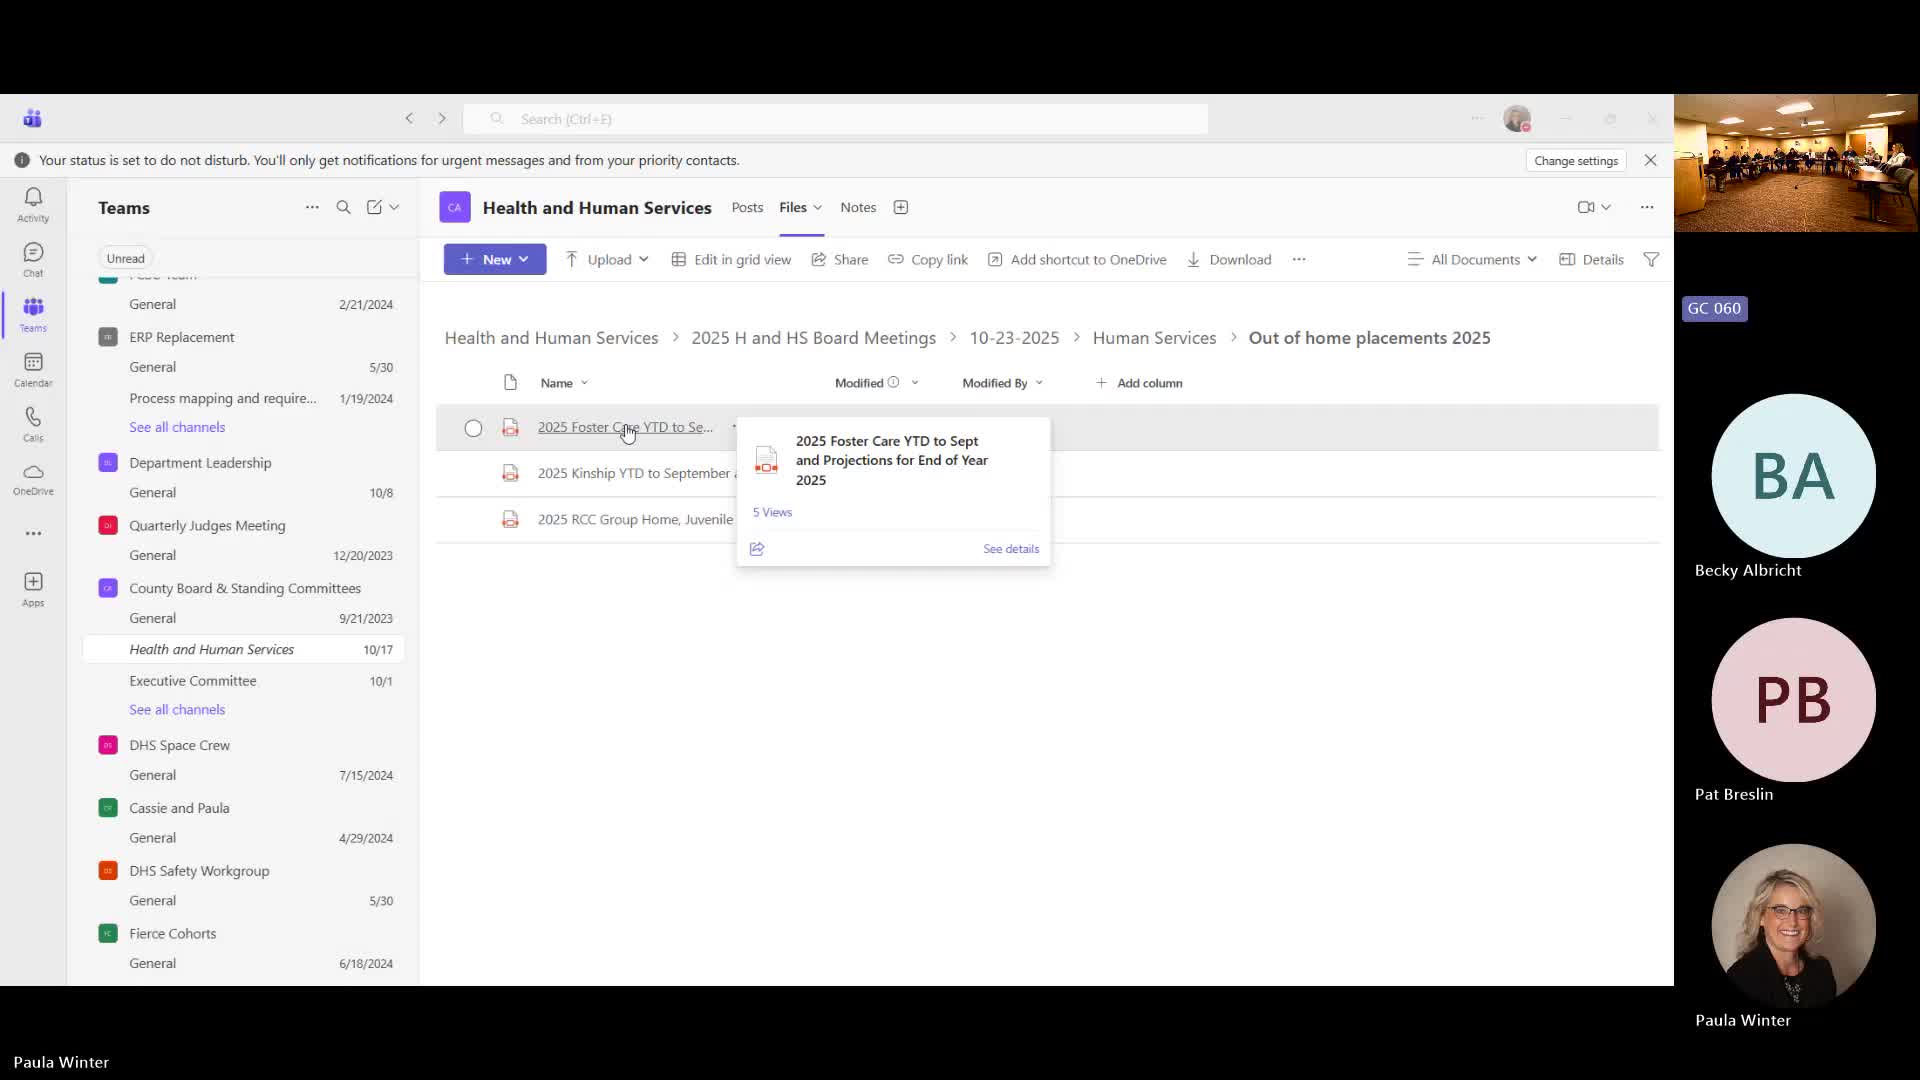1920x1080 pixels.
Task: Click the search input field
Action: [835, 119]
